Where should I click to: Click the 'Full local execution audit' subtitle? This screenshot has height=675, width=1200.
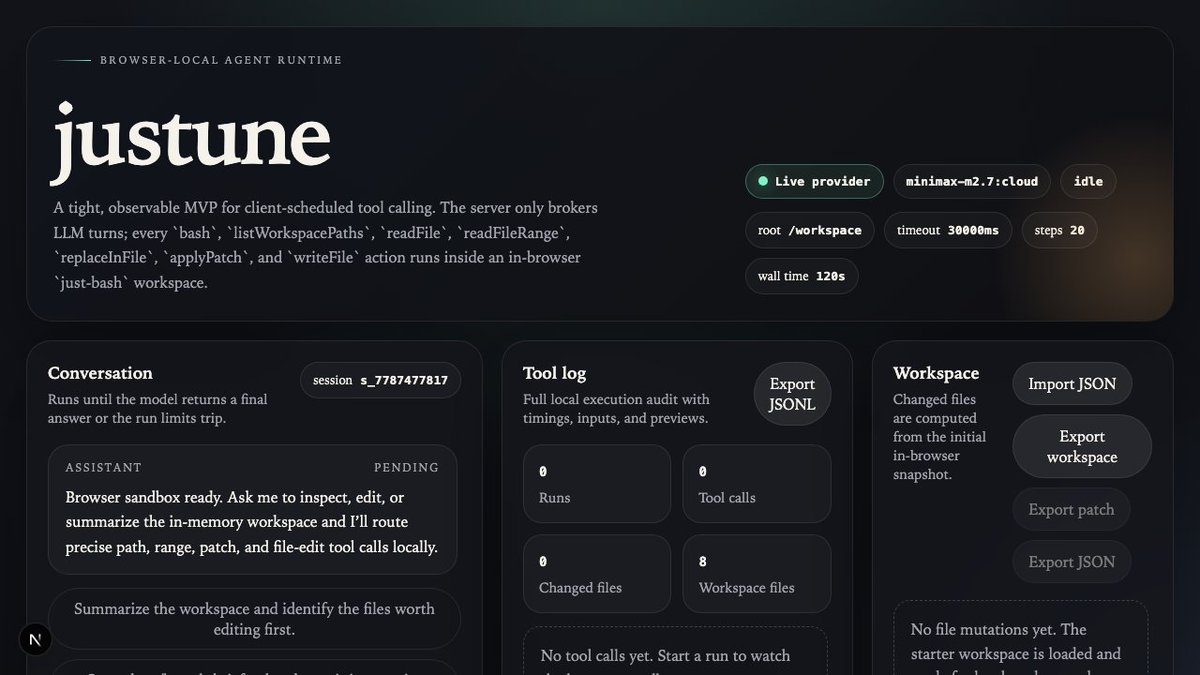[617, 409]
